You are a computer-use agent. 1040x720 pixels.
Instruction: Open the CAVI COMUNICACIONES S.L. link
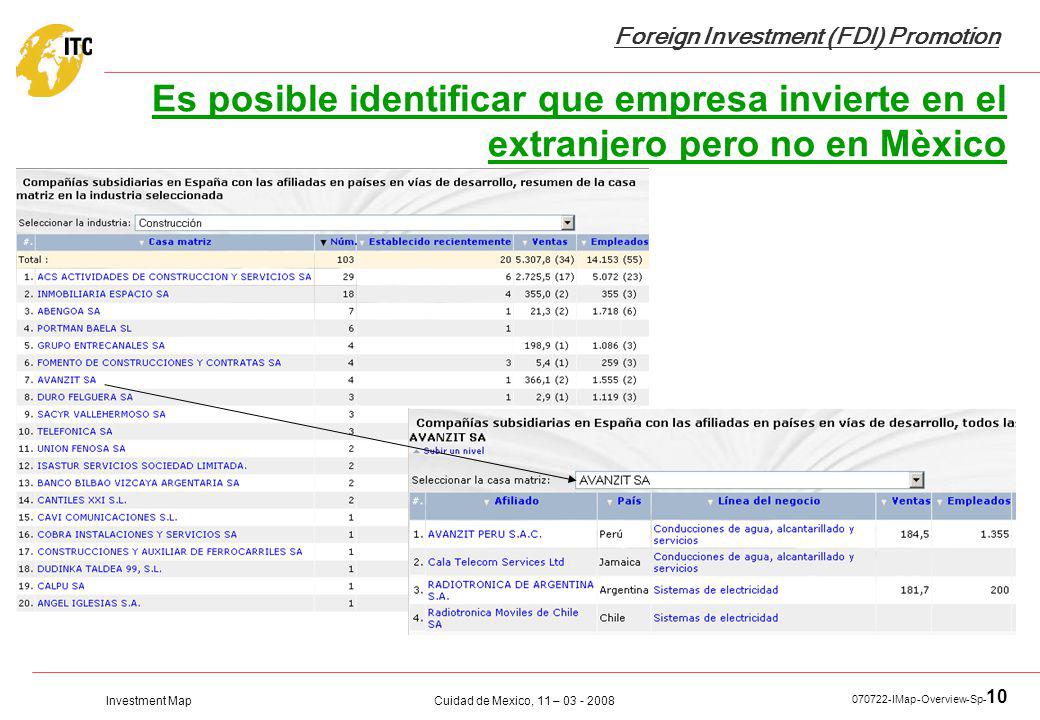[x=107, y=518]
